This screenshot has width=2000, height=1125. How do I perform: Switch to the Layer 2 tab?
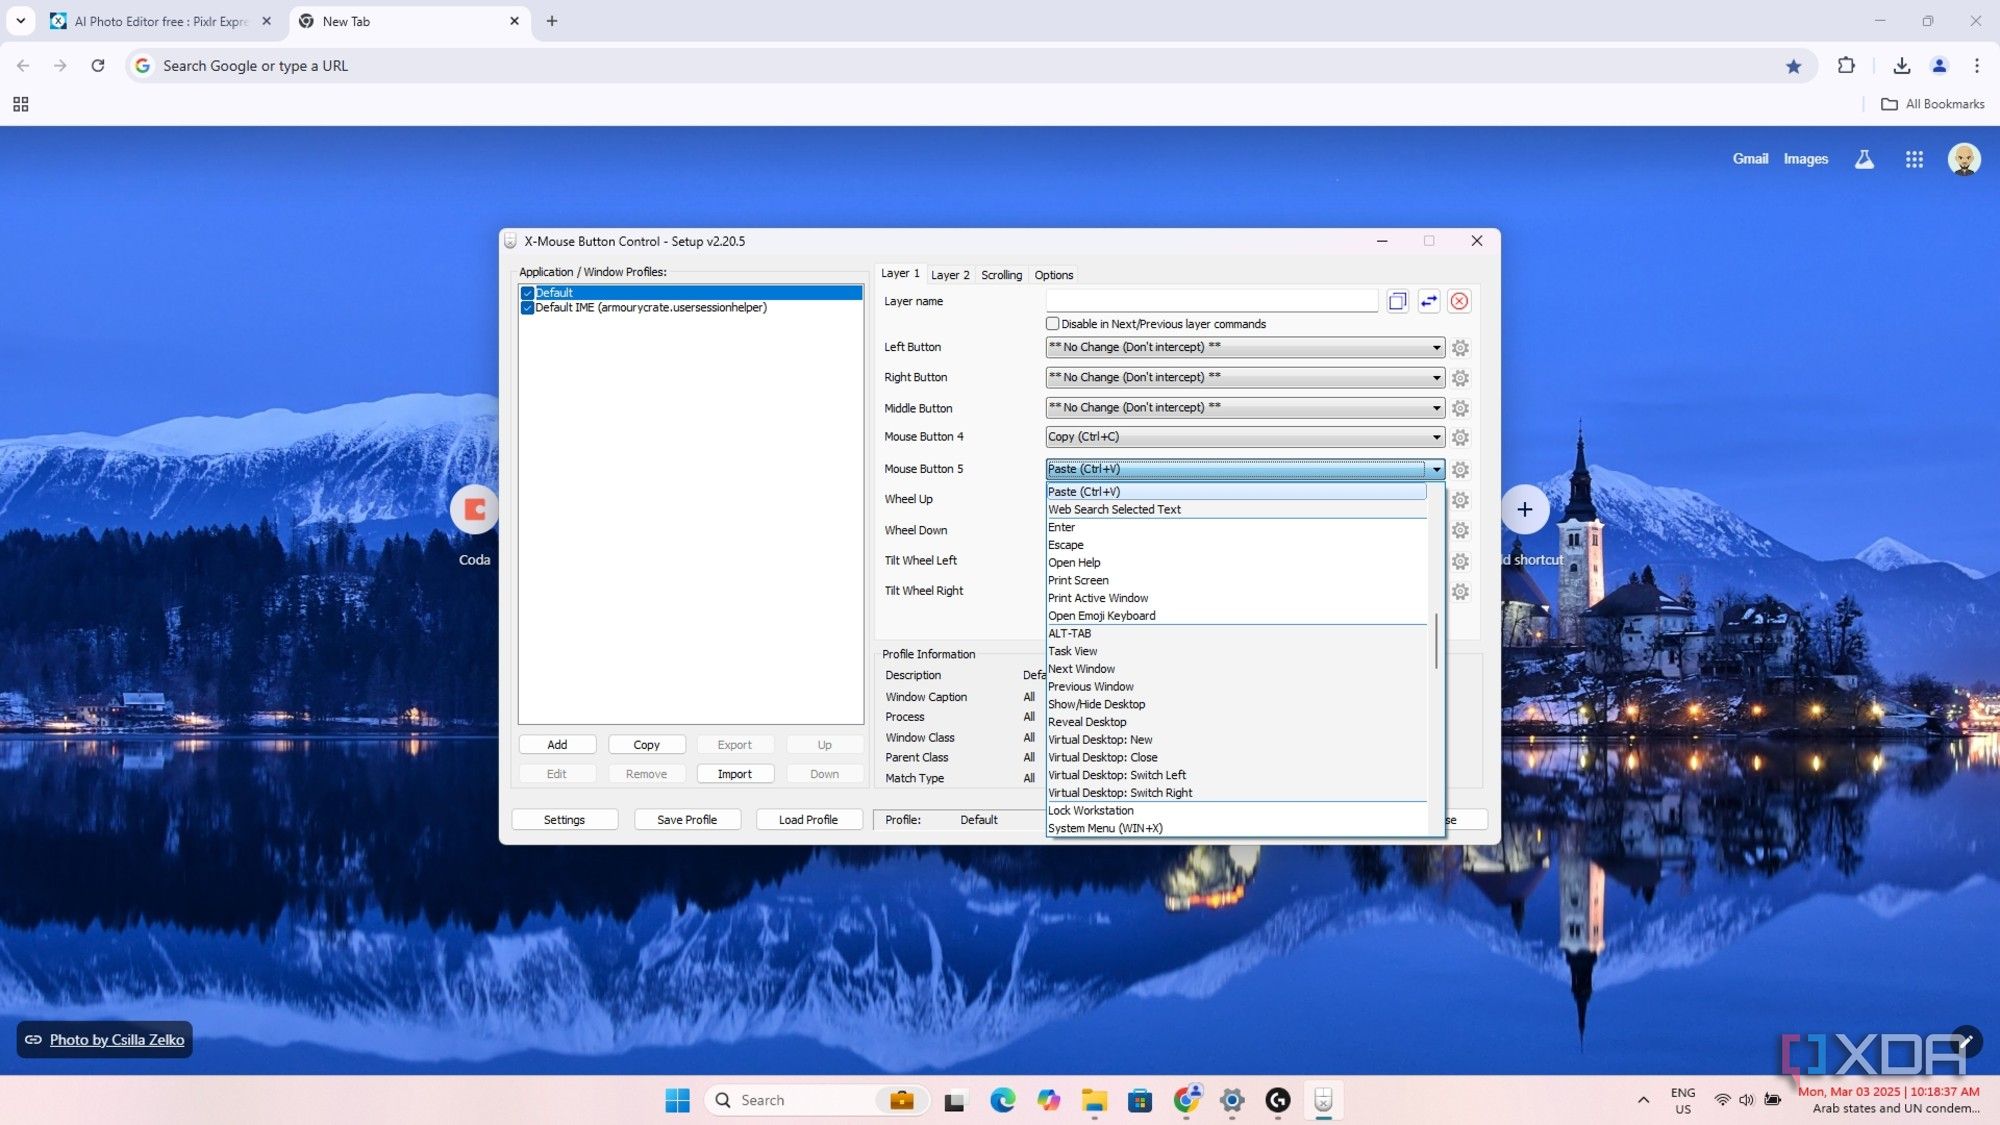click(x=950, y=275)
